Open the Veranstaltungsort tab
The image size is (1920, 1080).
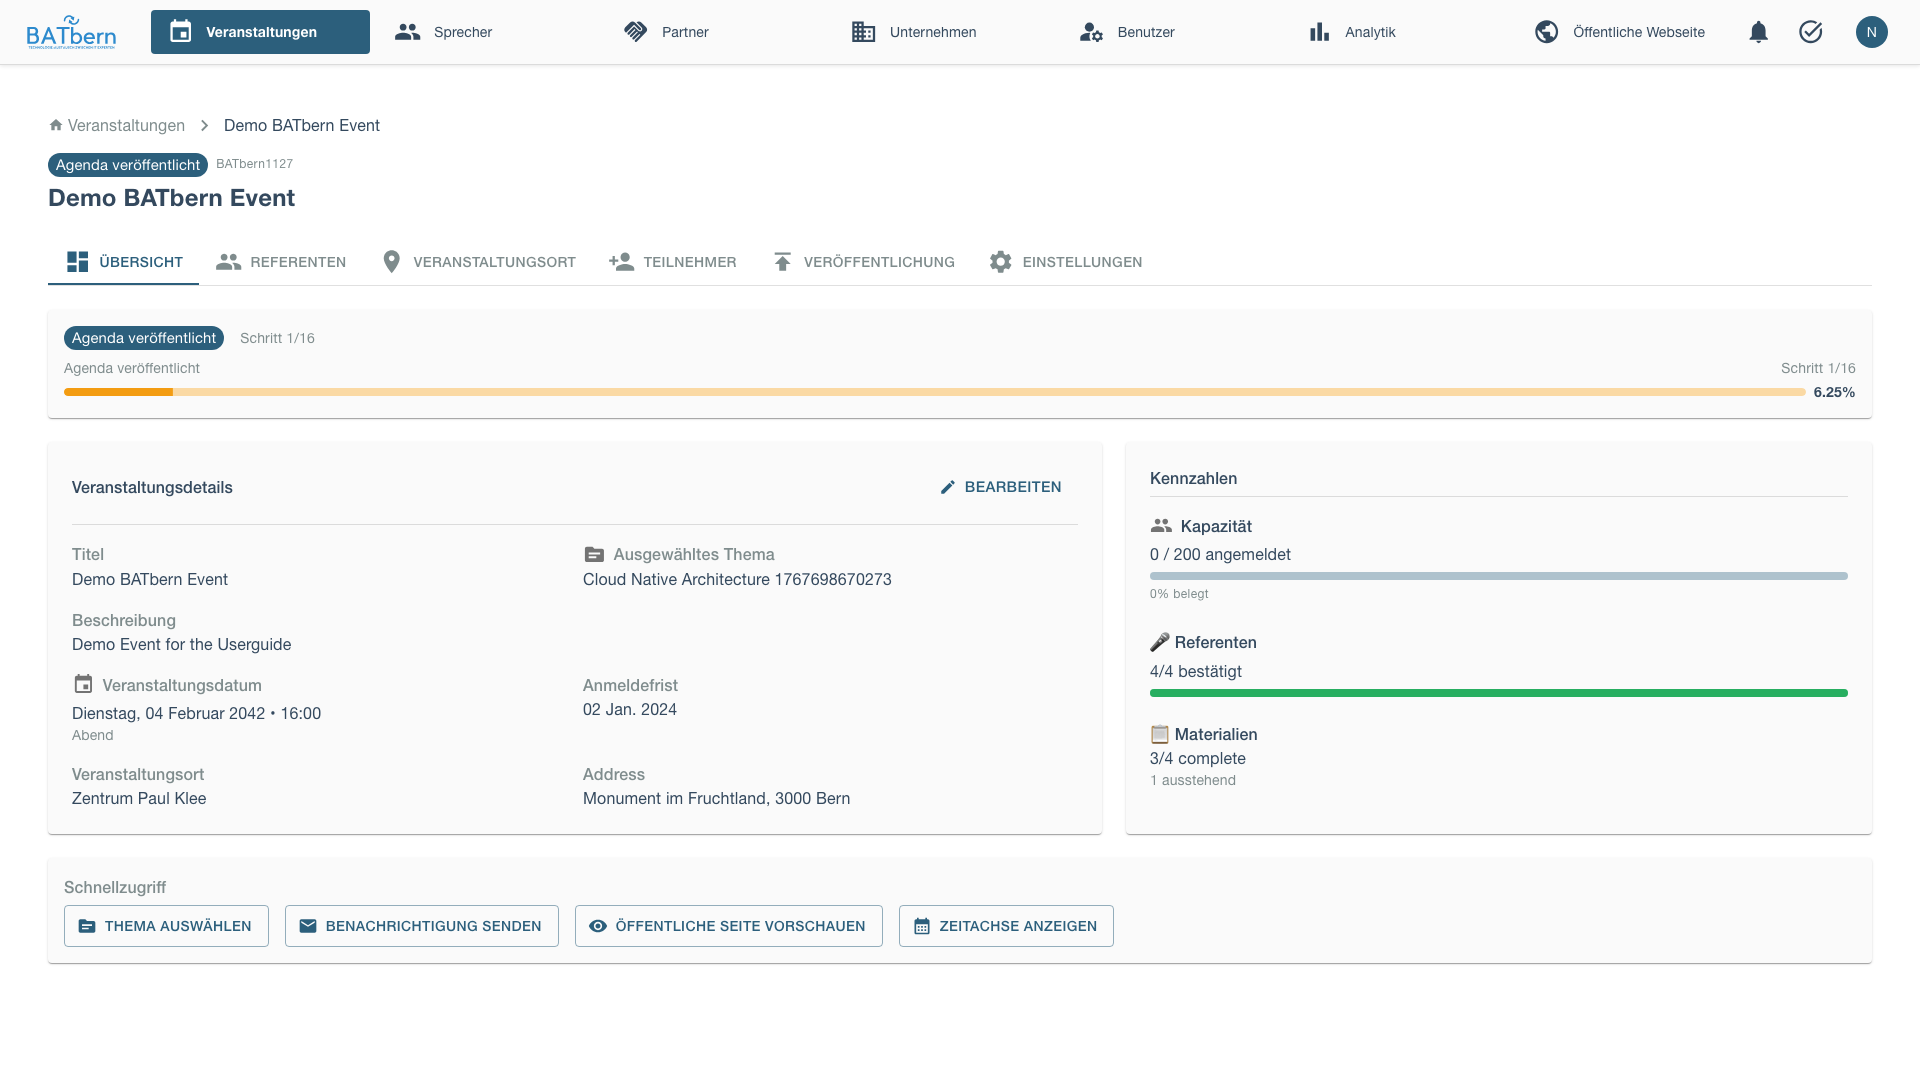point(478,262)
